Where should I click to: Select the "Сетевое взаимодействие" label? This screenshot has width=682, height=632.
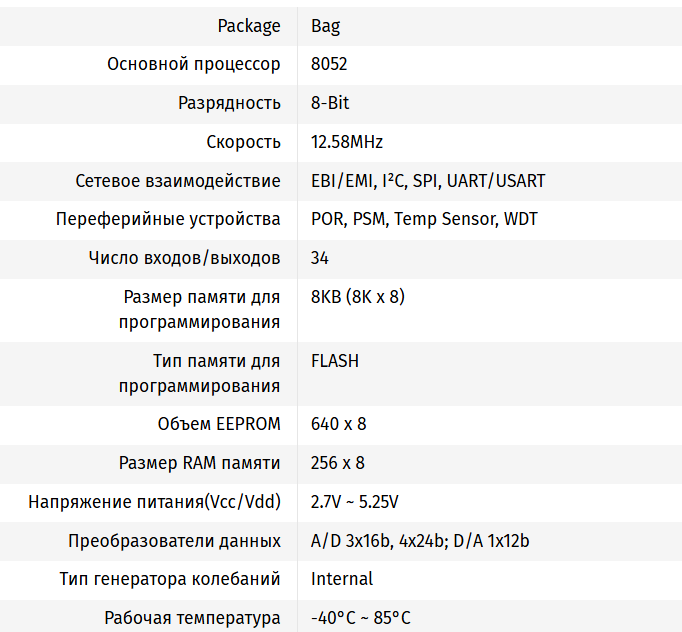point(178,181)
